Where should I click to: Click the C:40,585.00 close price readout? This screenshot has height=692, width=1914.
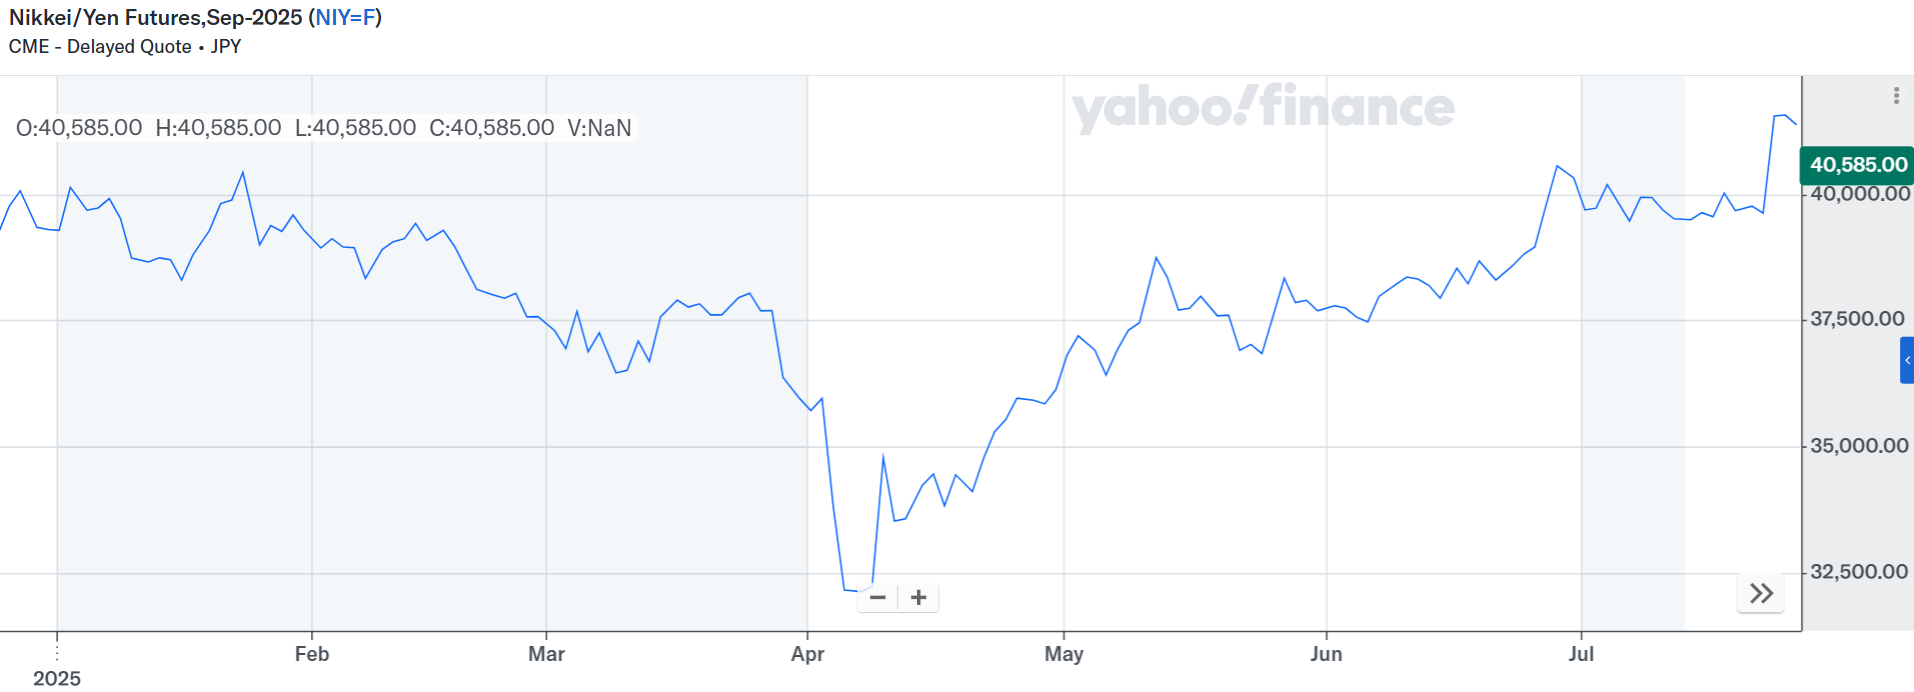491,128
